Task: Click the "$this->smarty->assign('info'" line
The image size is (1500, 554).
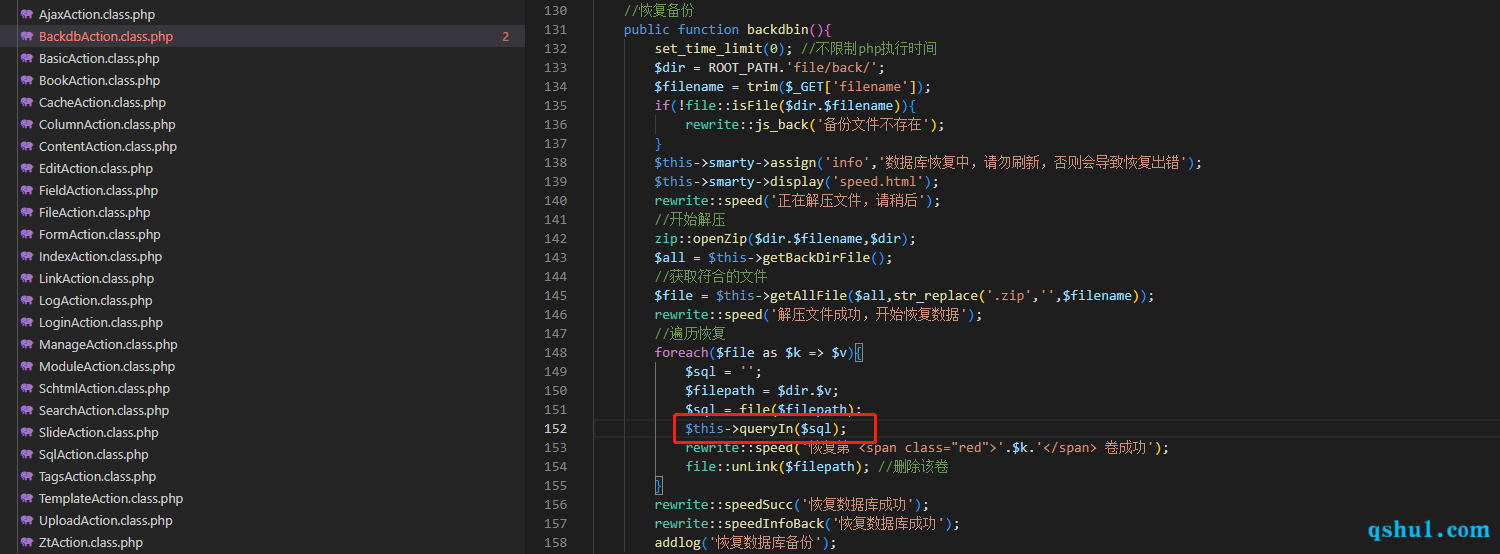Action: pos(928,163)
